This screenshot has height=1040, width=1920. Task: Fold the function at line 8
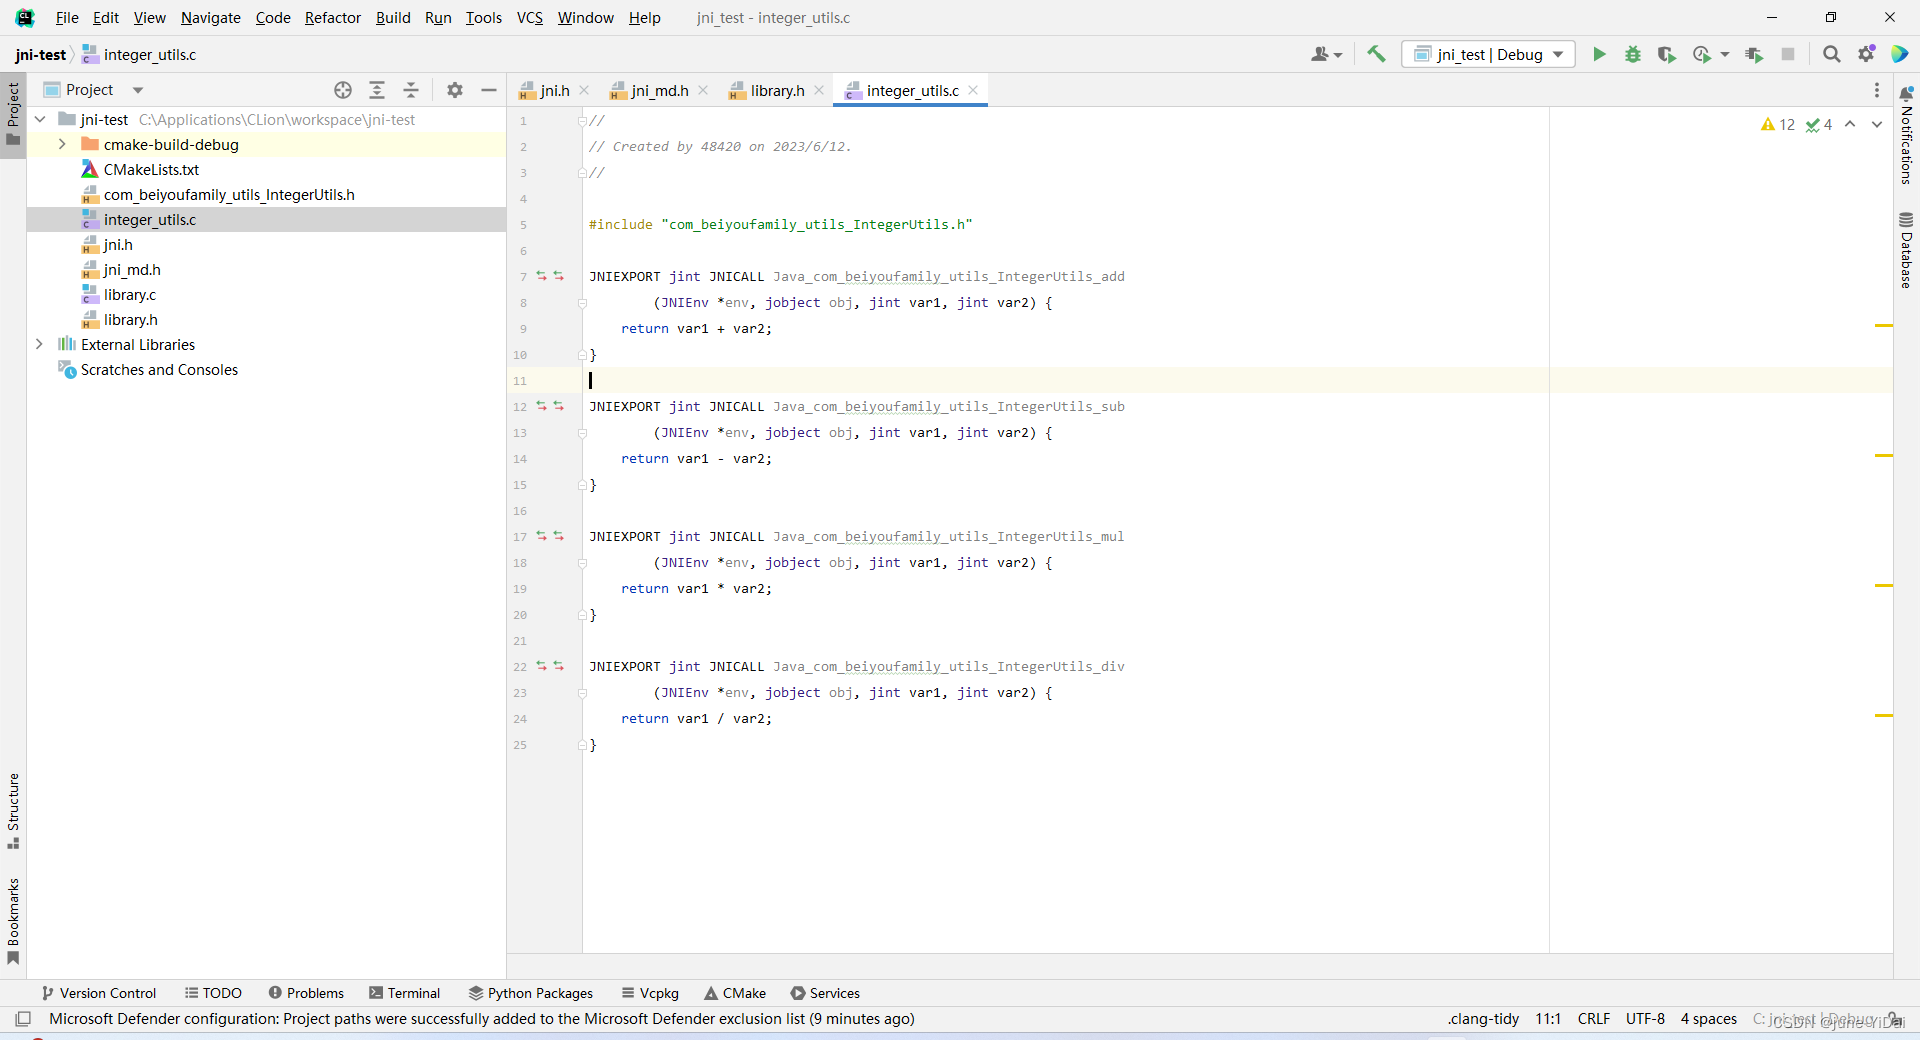click(582, 302)
